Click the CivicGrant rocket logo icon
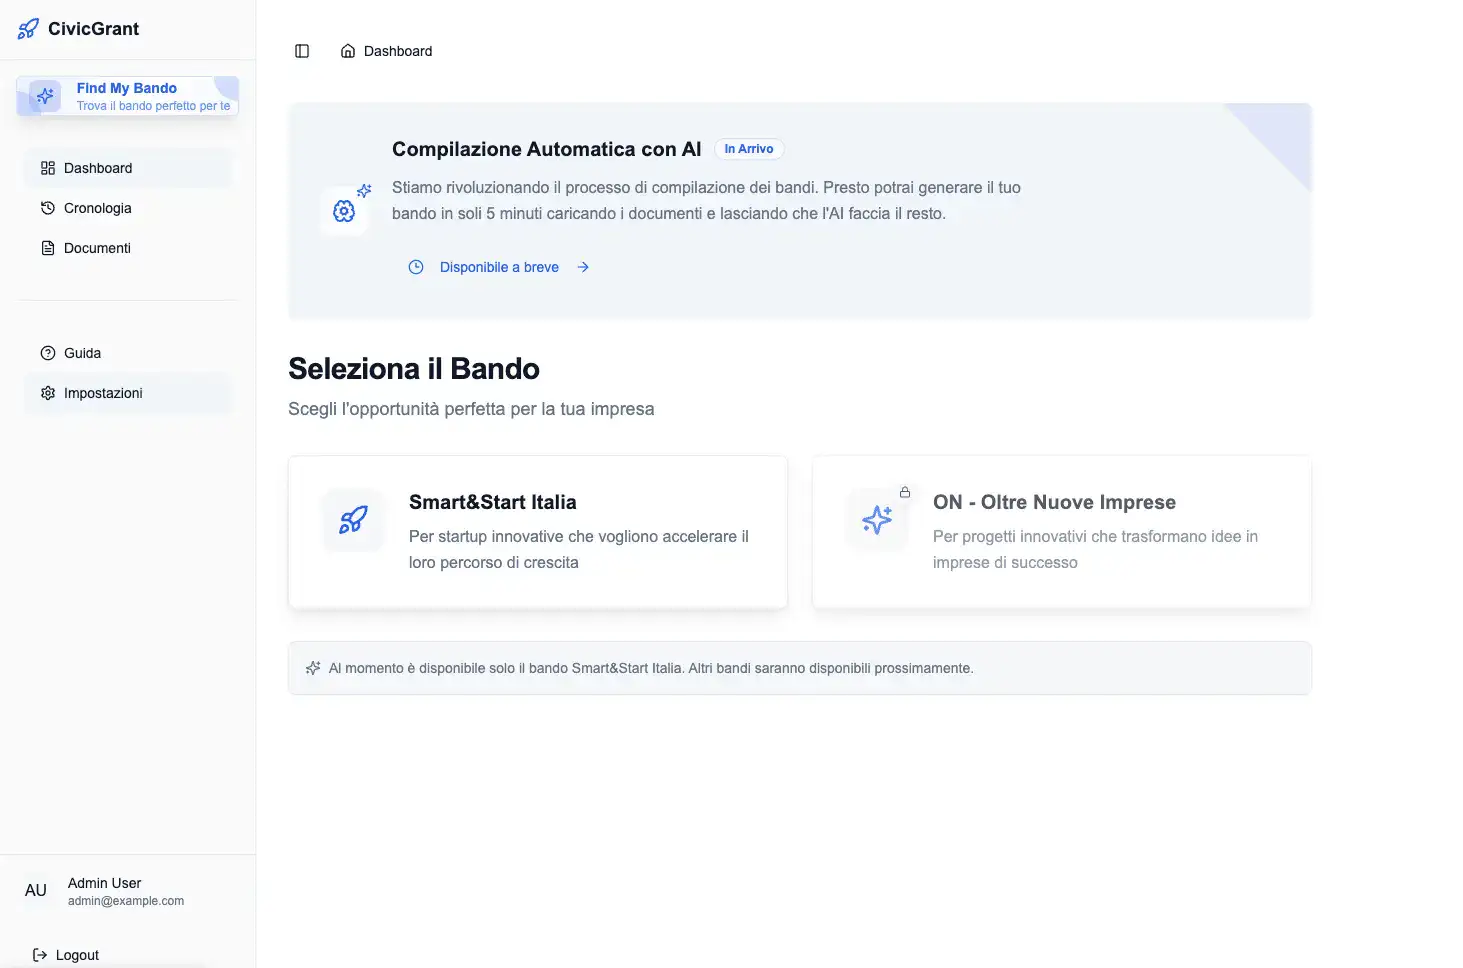 pyautogui.click(x=28, y=29)
